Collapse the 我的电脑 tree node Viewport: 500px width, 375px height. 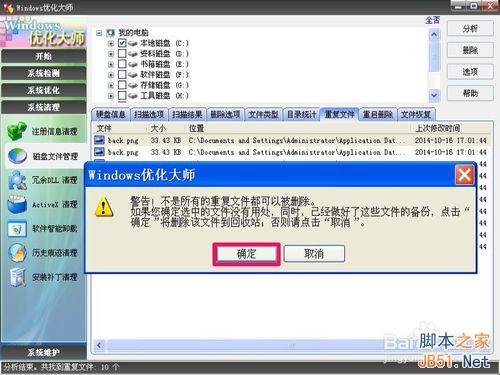(x=99, y=33)
